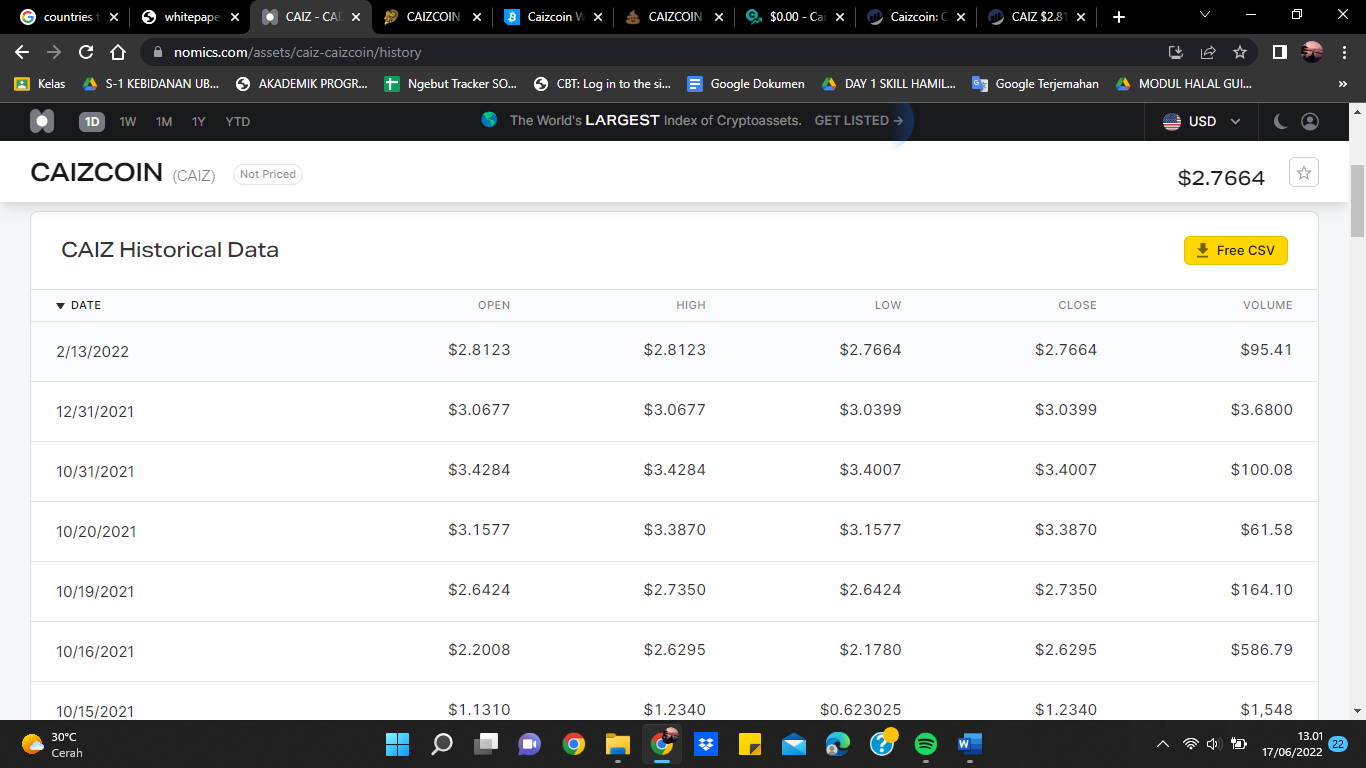Open a new browser tab
Screen dimensions: 1366x768
coord(1118,17)
